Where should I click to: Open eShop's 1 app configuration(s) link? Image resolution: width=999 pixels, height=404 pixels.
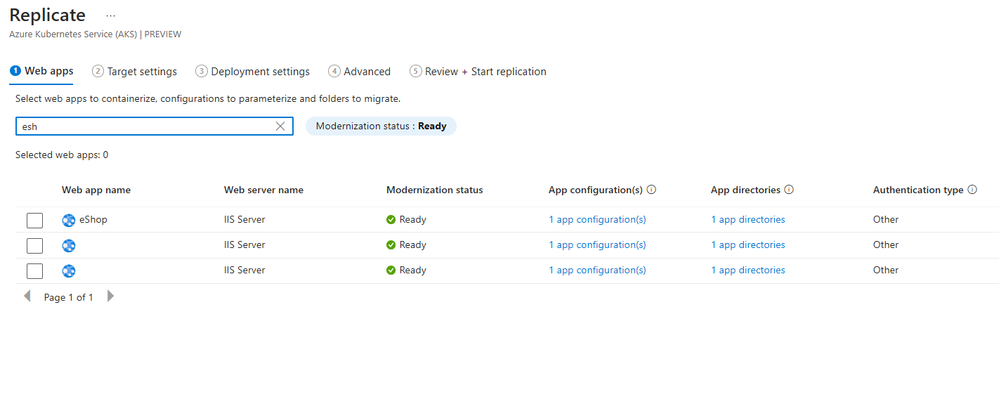598,220
